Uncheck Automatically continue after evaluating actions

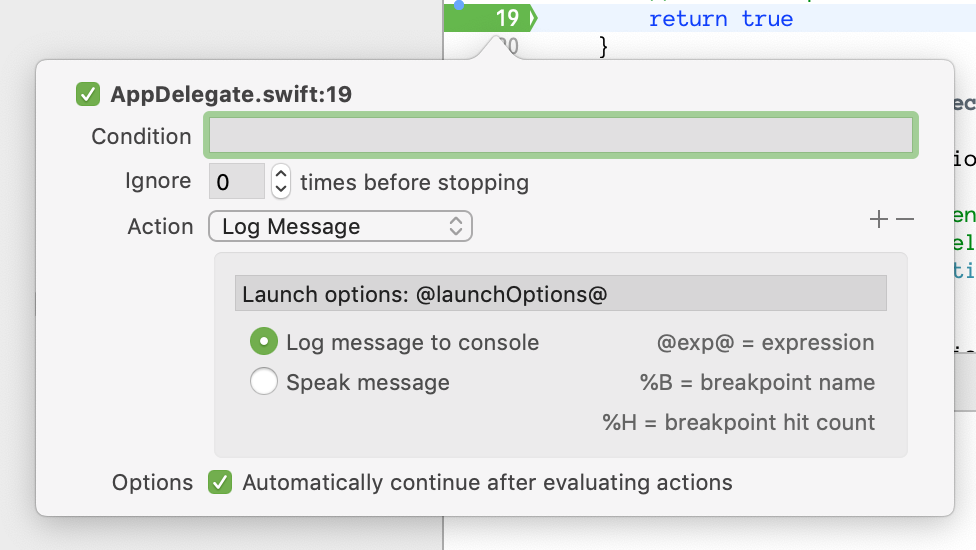point(220,482)
